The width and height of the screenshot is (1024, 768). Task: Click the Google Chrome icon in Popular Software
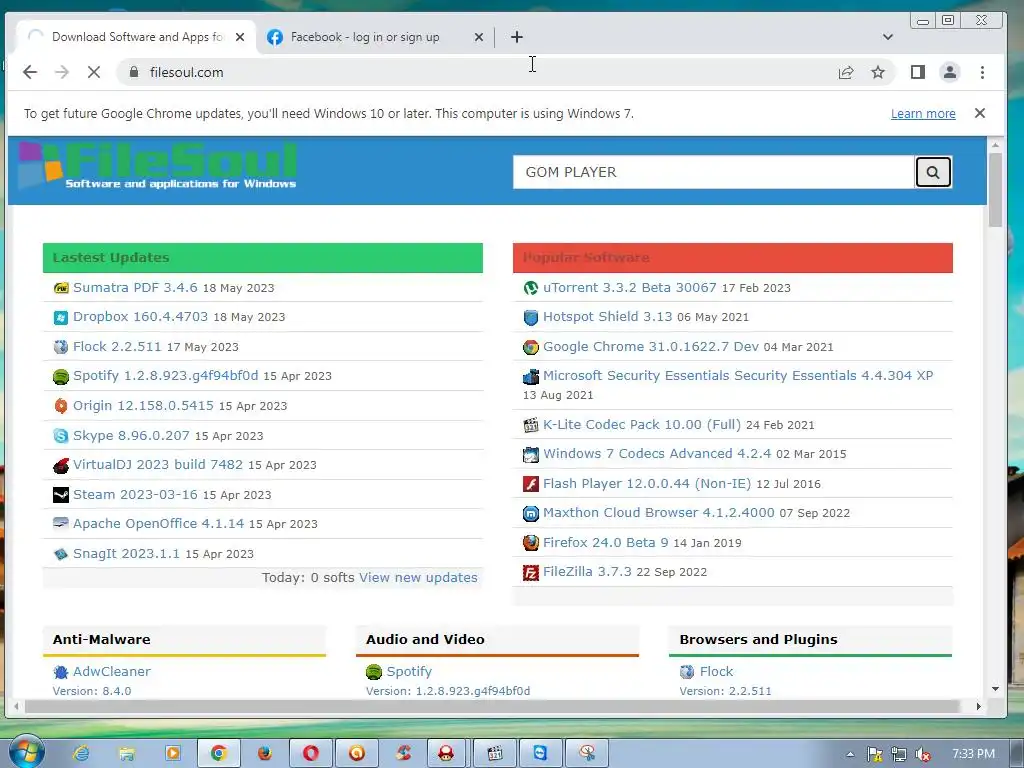tap(531, 347)
